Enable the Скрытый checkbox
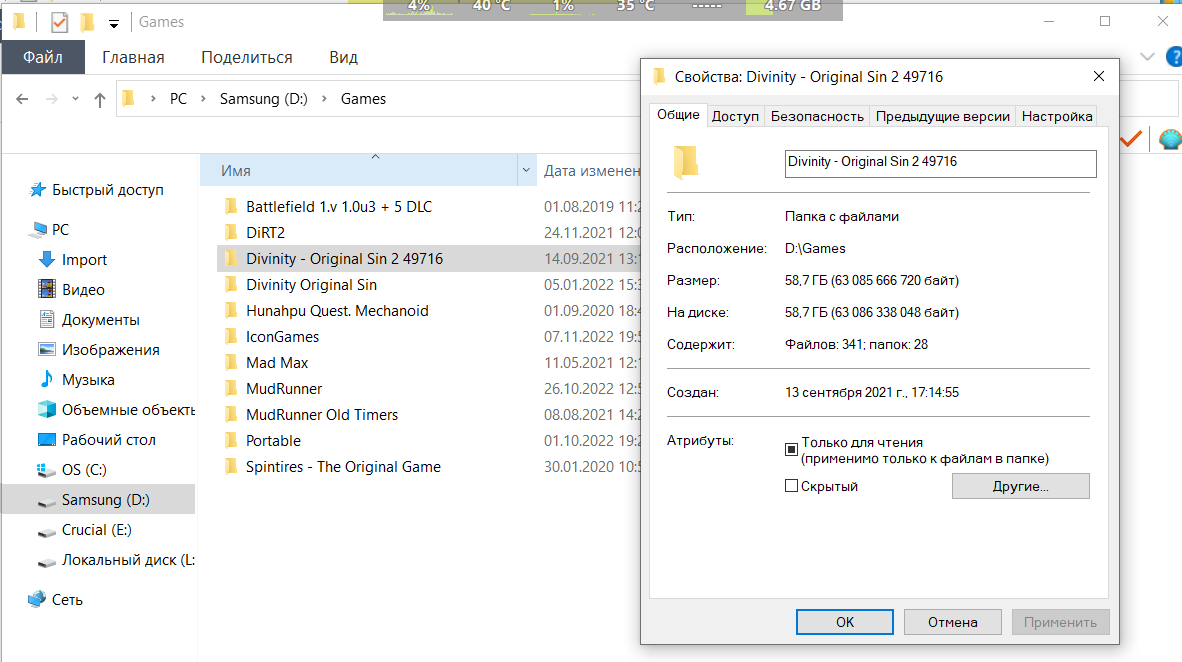The image size is (1182, 662). (x=791, y=486)
